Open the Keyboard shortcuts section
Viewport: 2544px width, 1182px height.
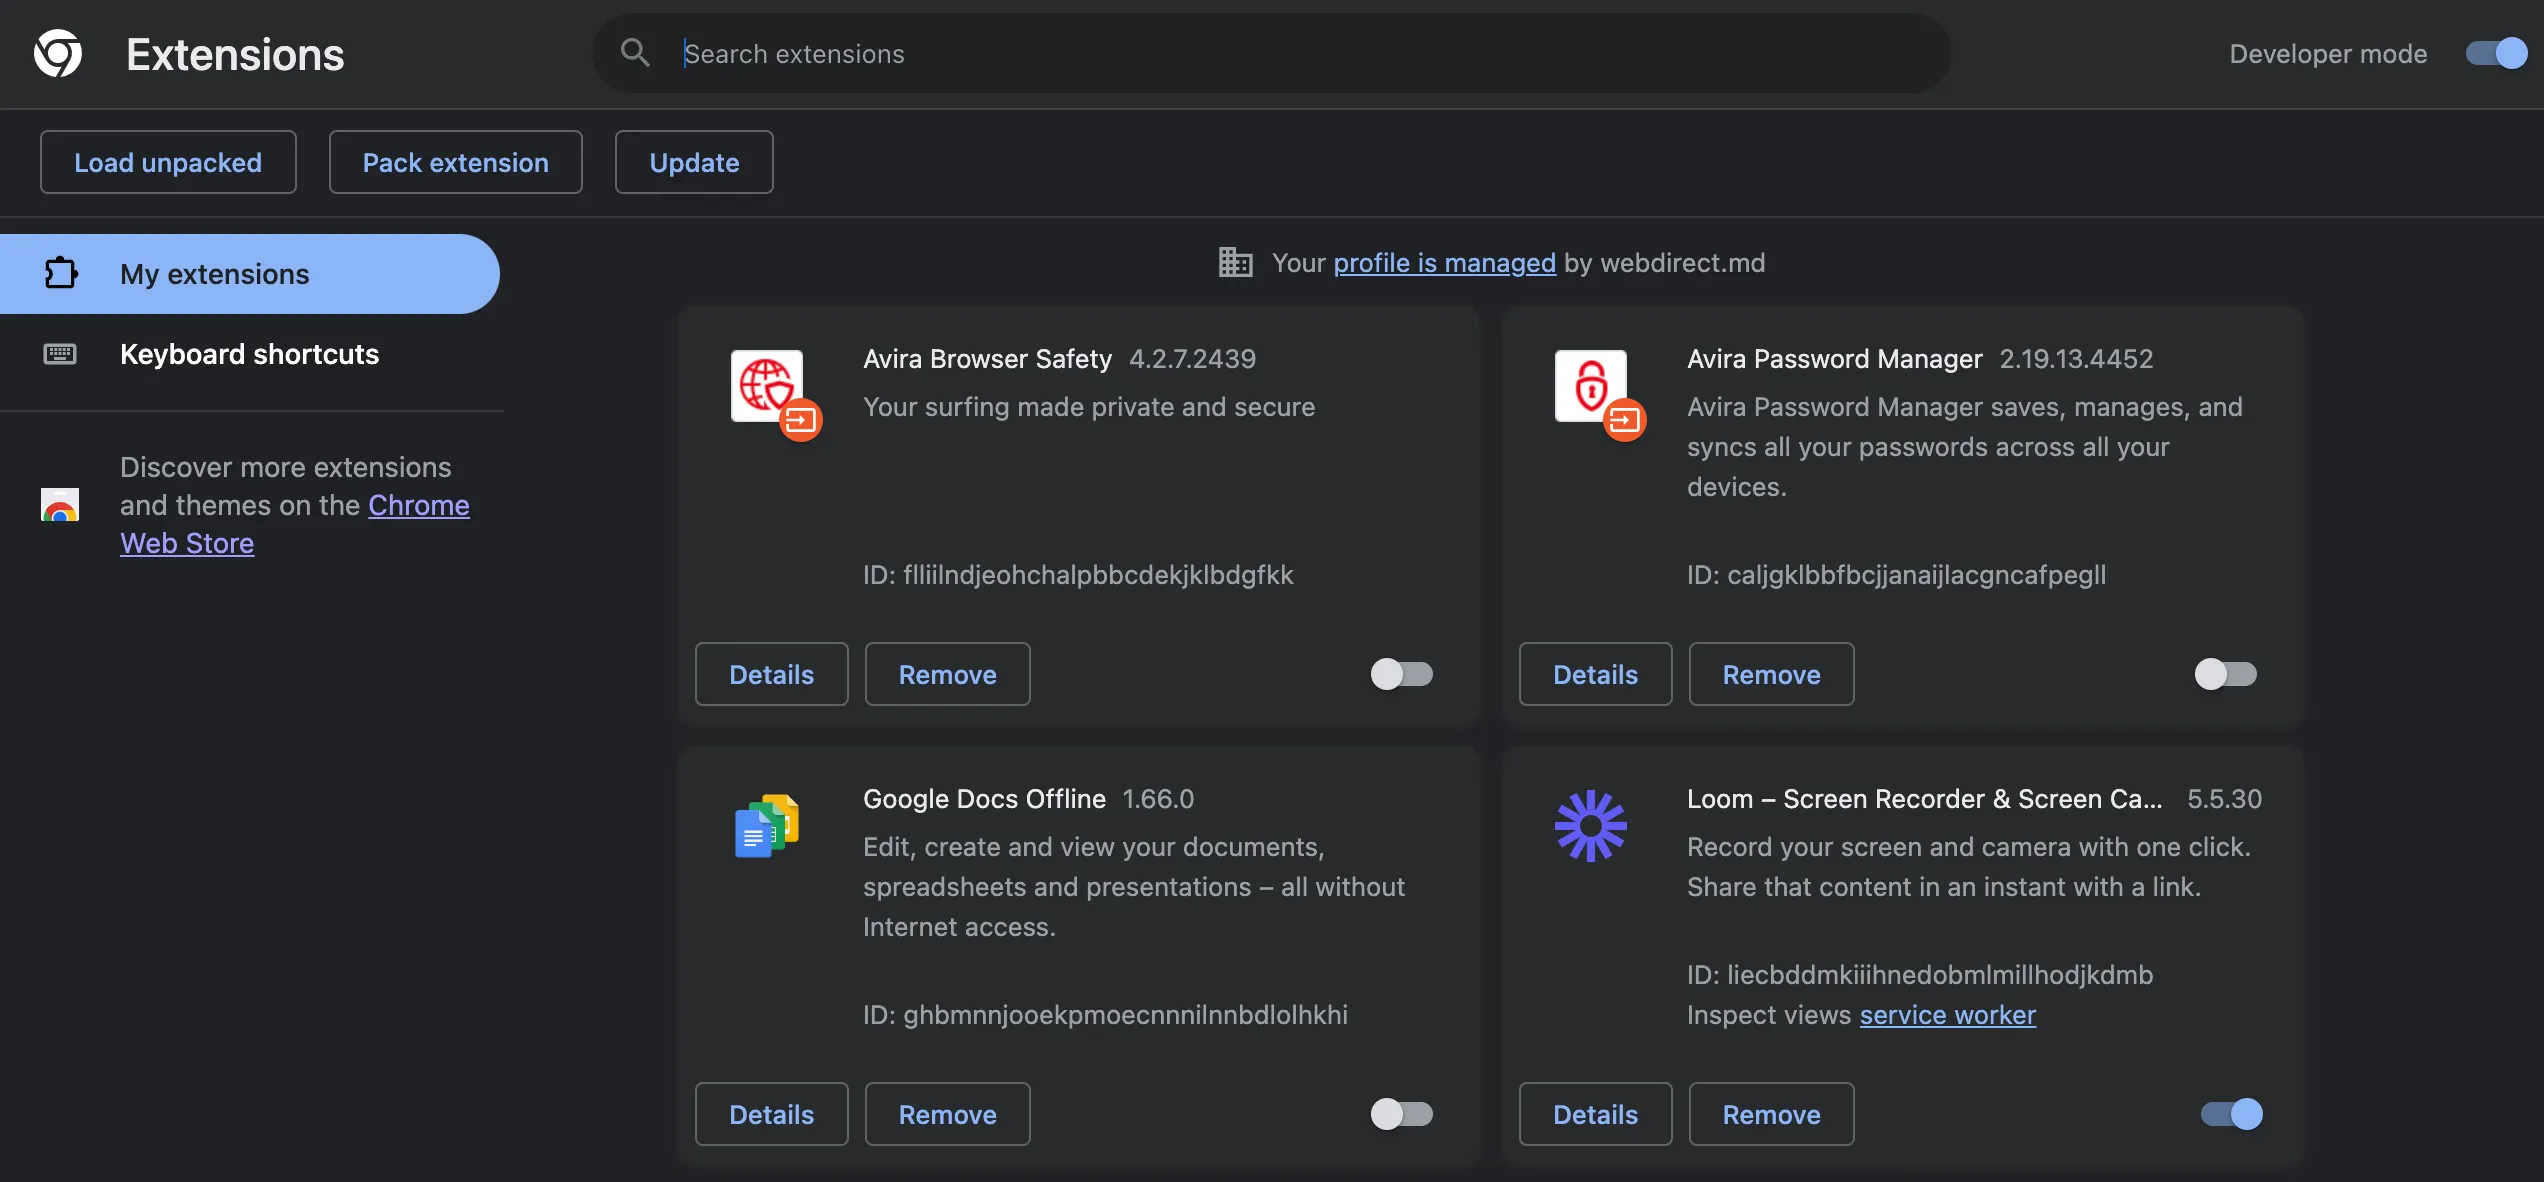click(249, 354)
